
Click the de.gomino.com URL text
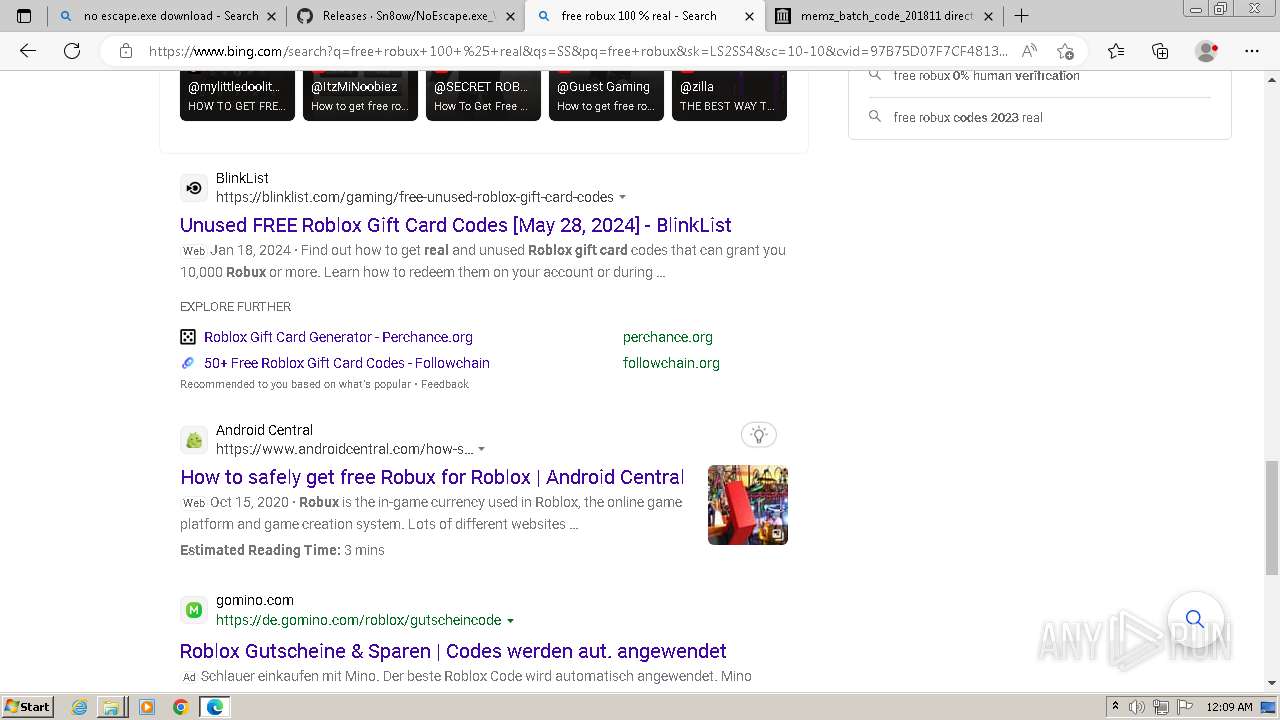(x=359, y=621)
